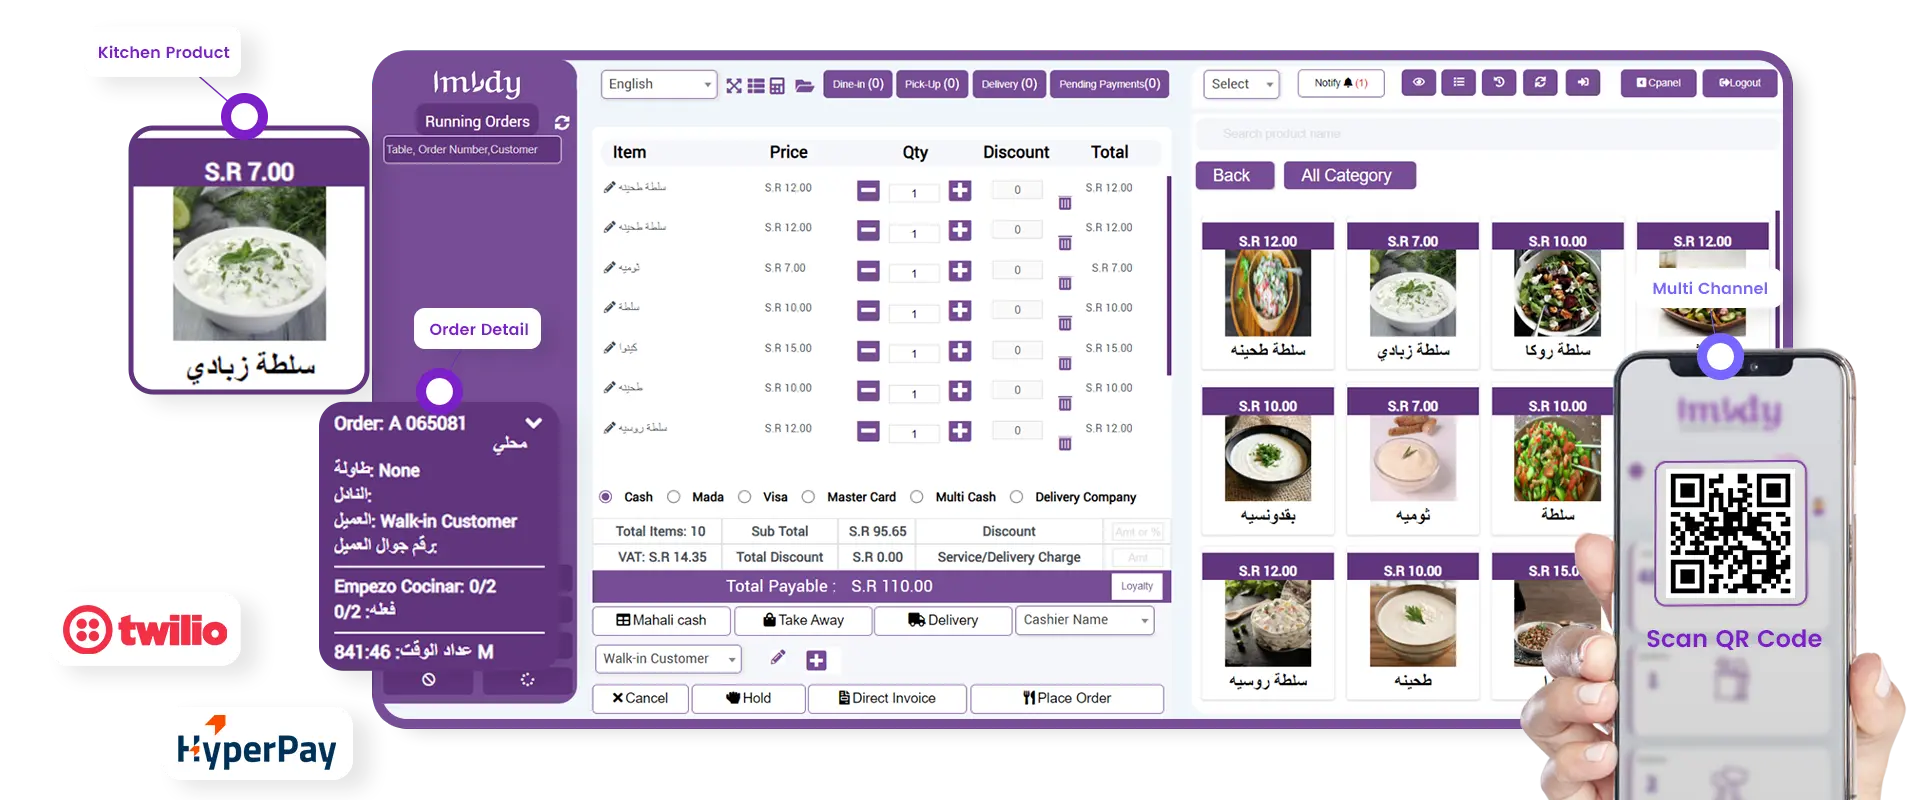Image resolution: width=1920 pixels, height=800 pixels.
Task: Click the Search product name field
Action: [1485, 134]
